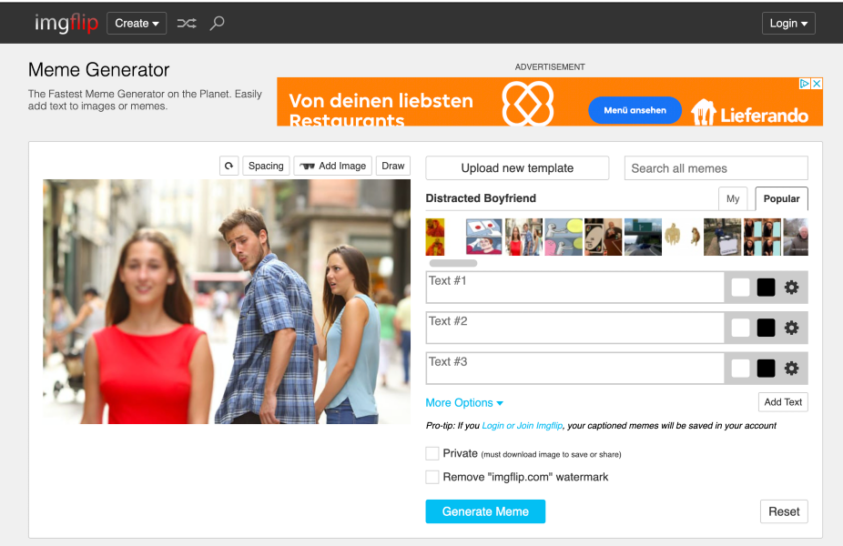Open the search magnifier icon

click(x=217, y=23)
